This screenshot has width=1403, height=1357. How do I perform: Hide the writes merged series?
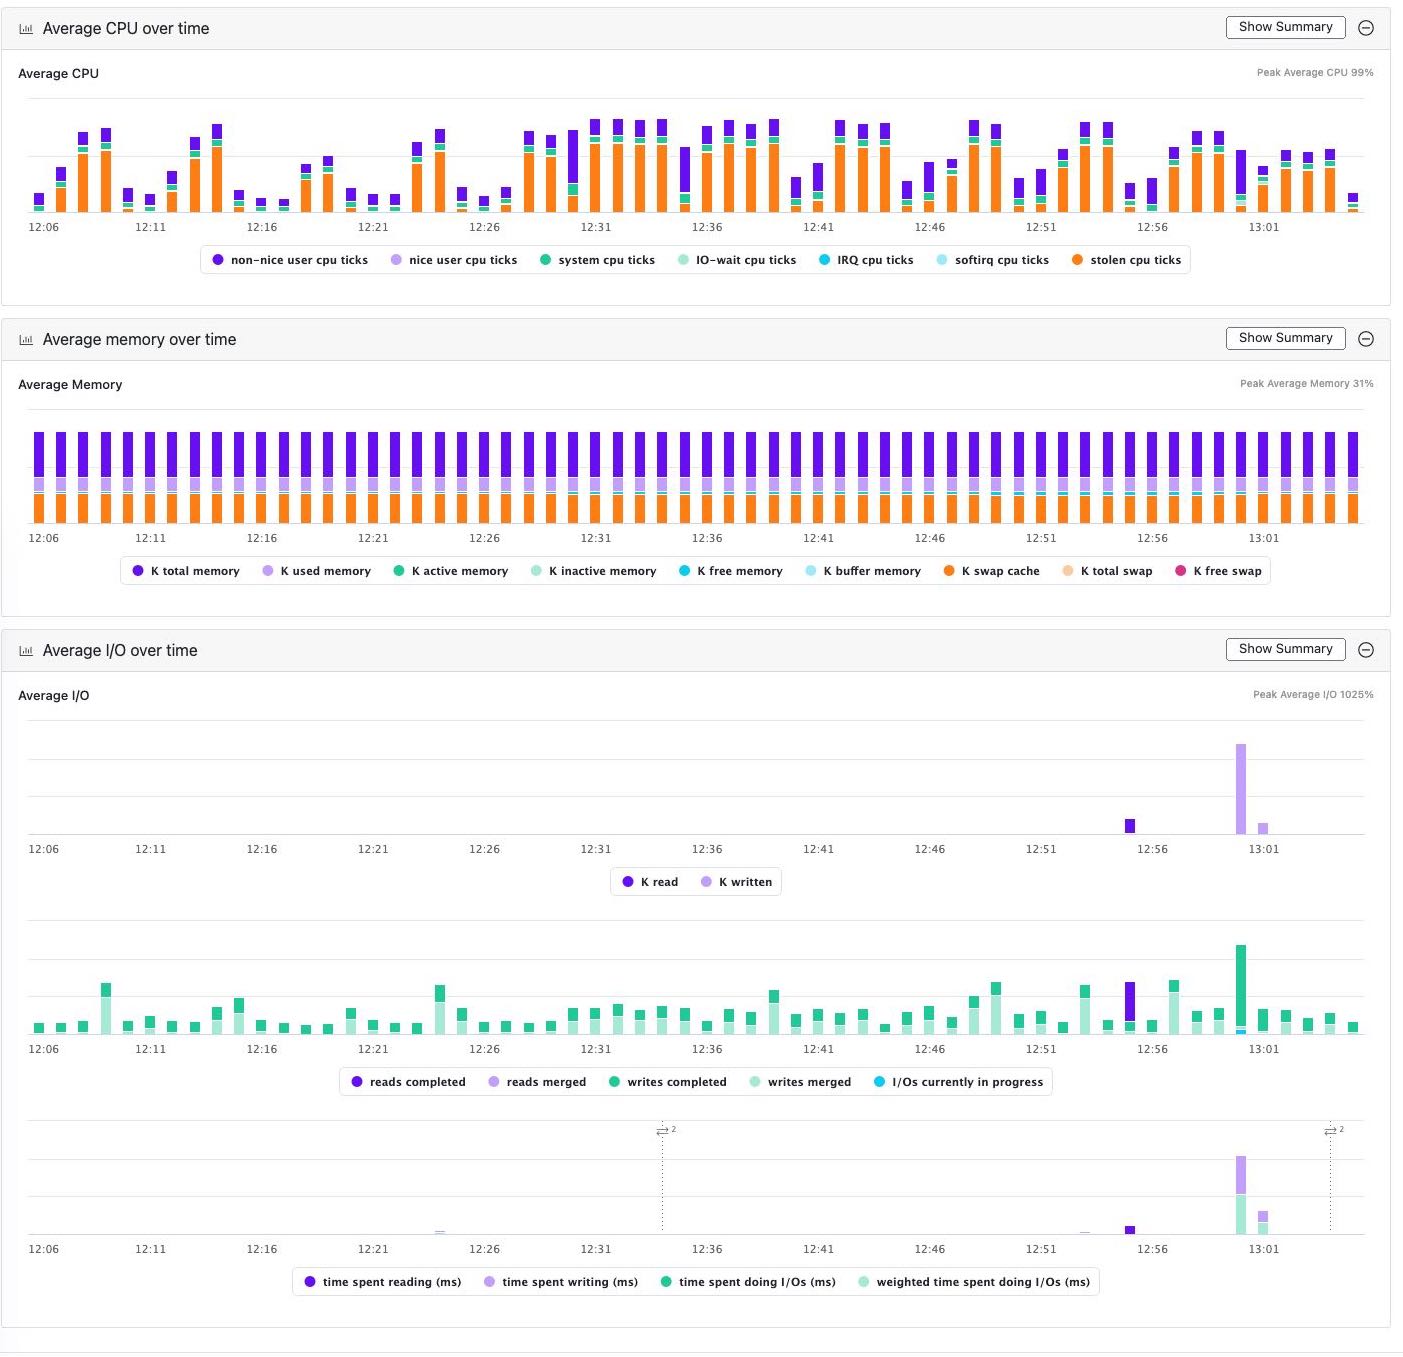pyautogui.click(x=800, y=1081)
